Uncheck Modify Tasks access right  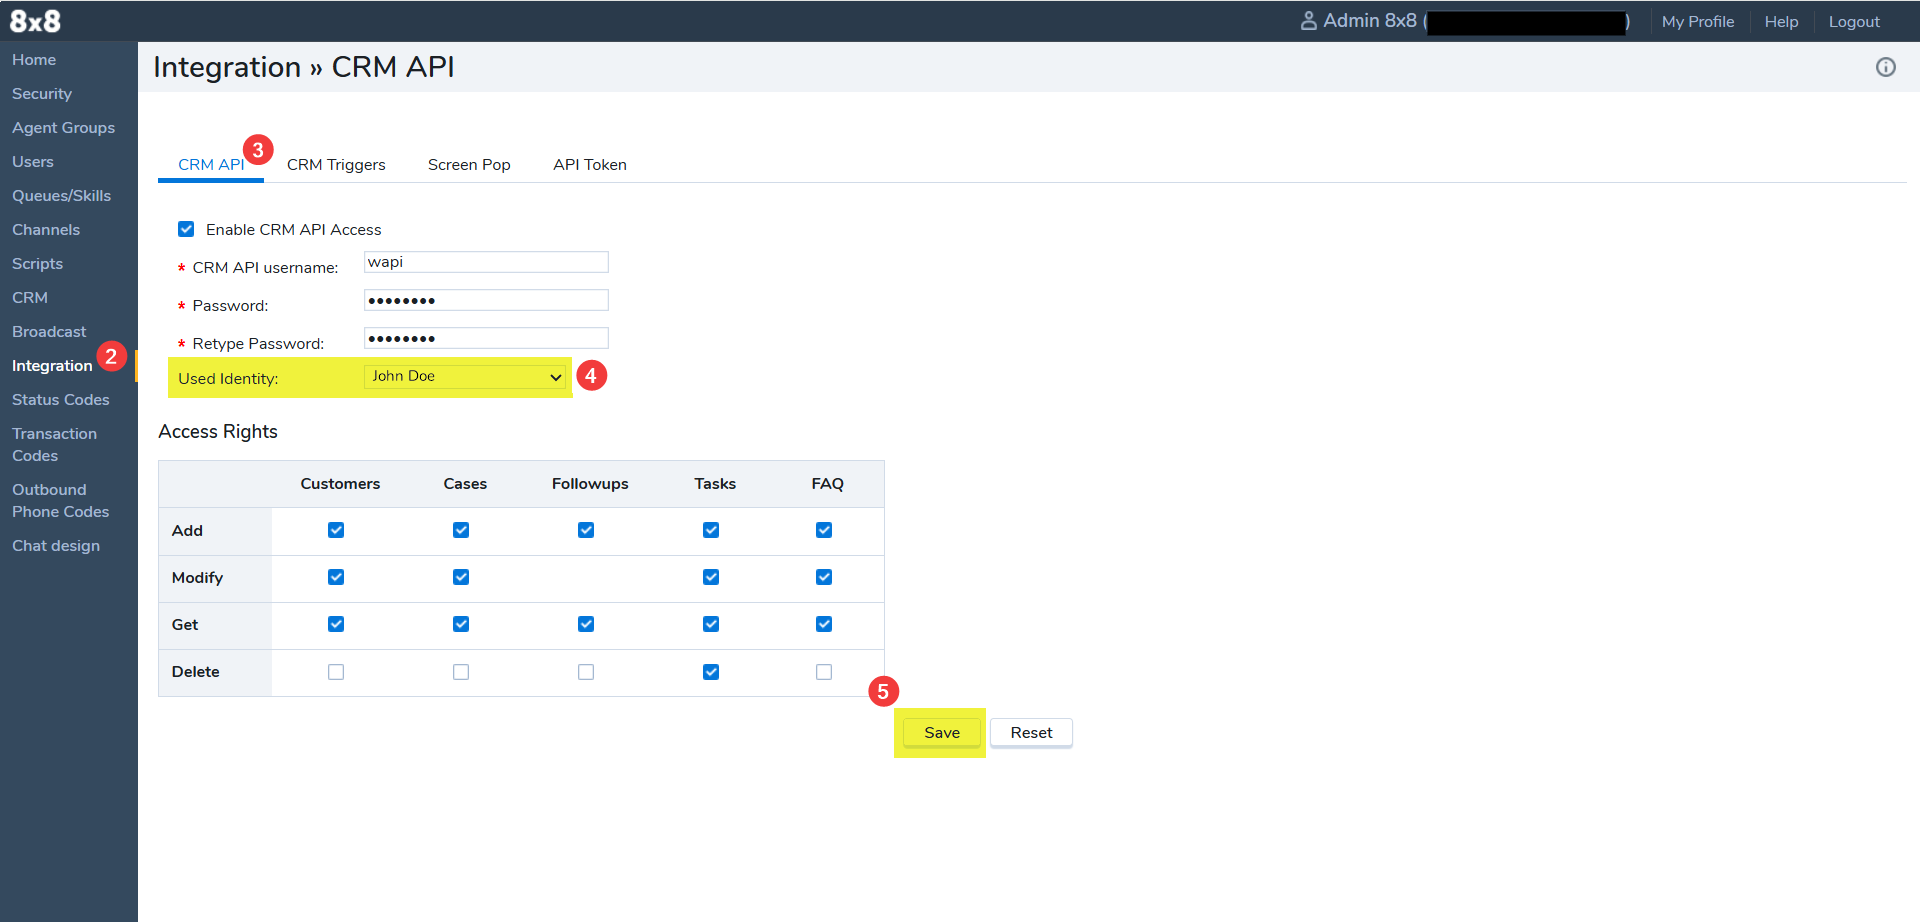tap(711, 577)
